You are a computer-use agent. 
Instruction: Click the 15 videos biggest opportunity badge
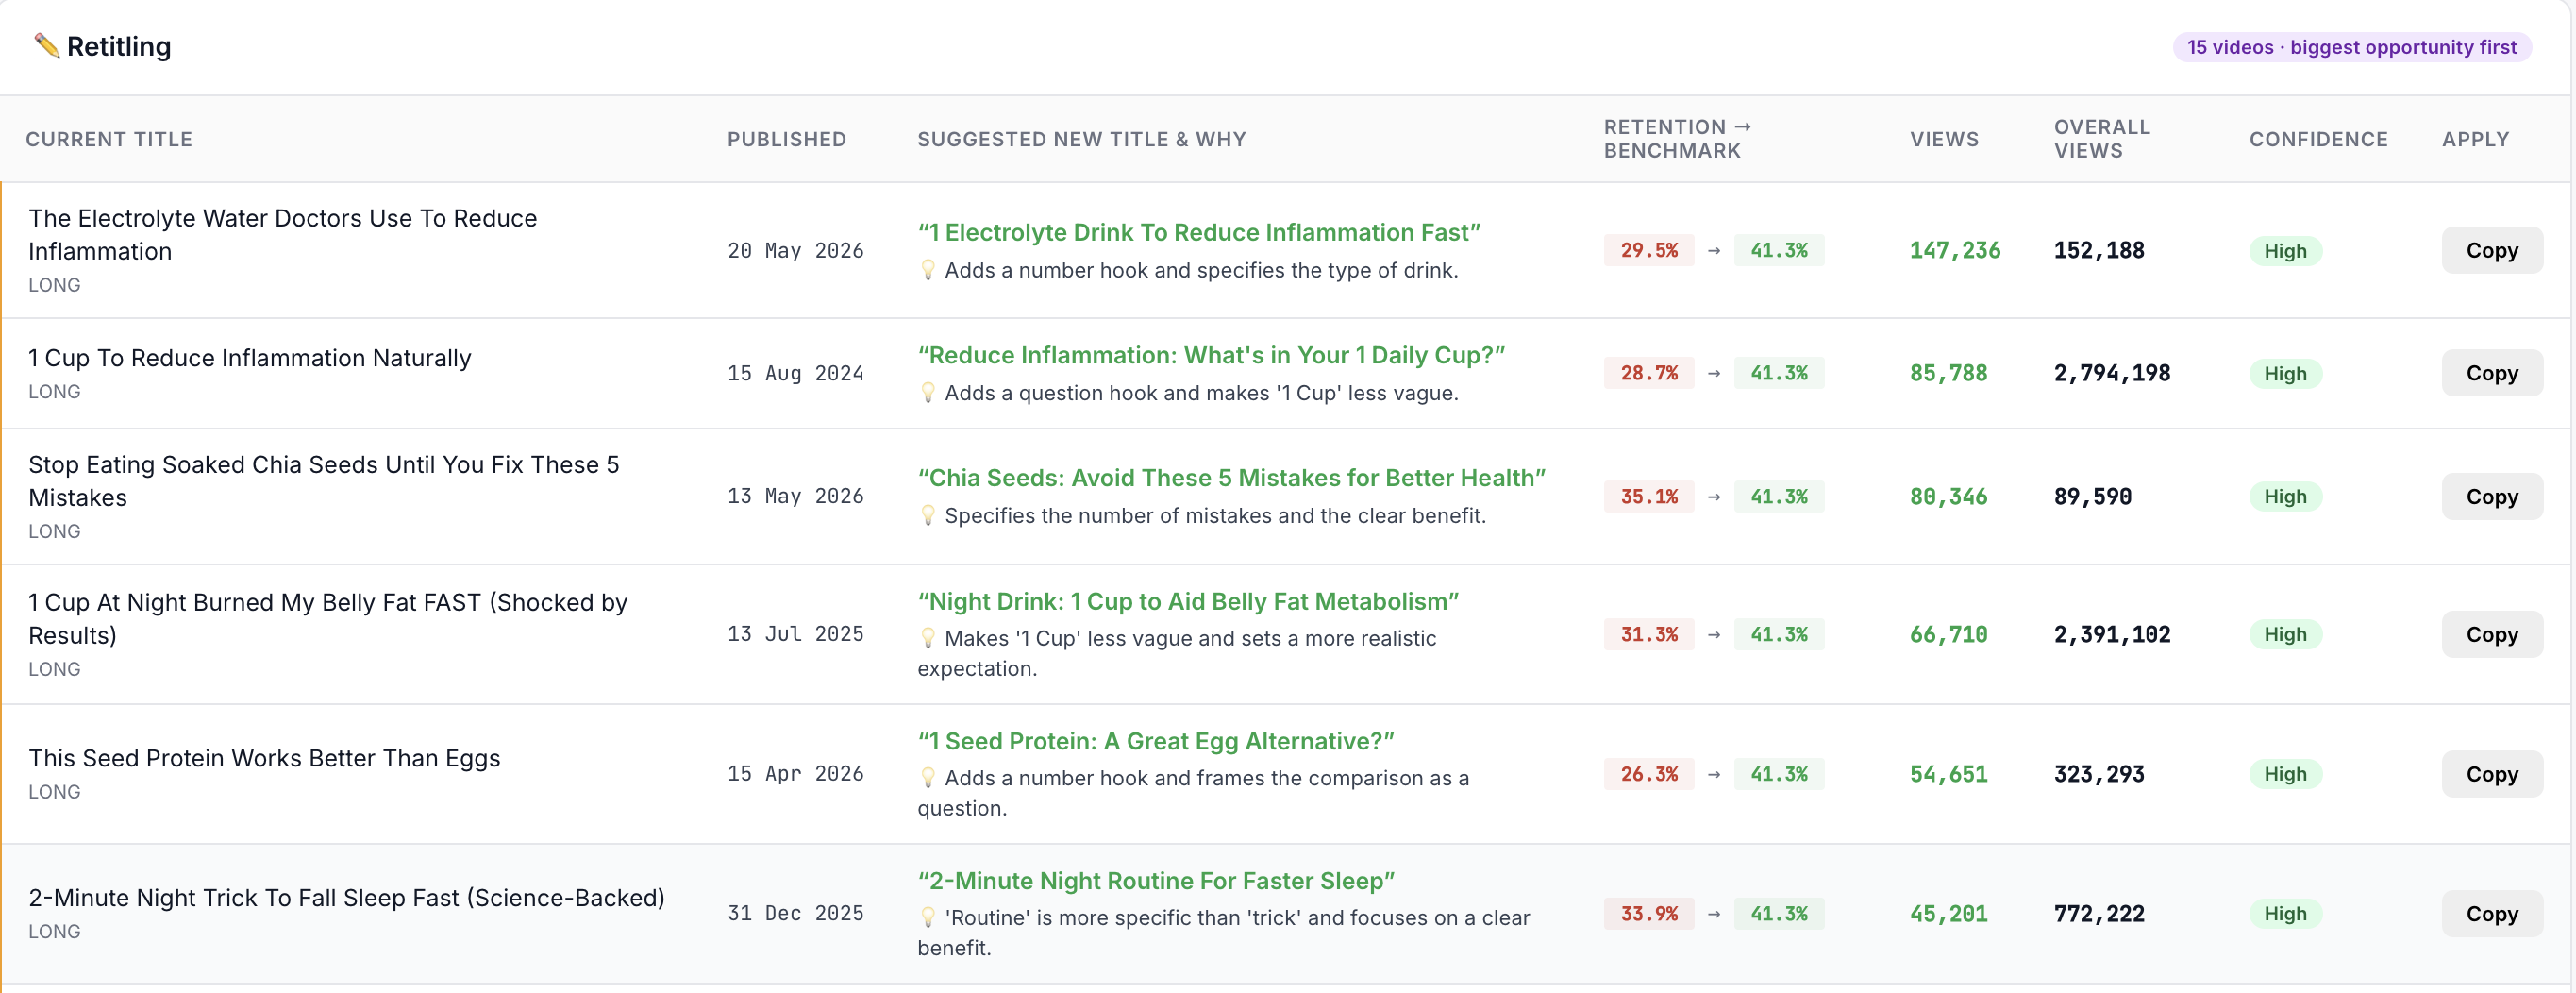2351,47
